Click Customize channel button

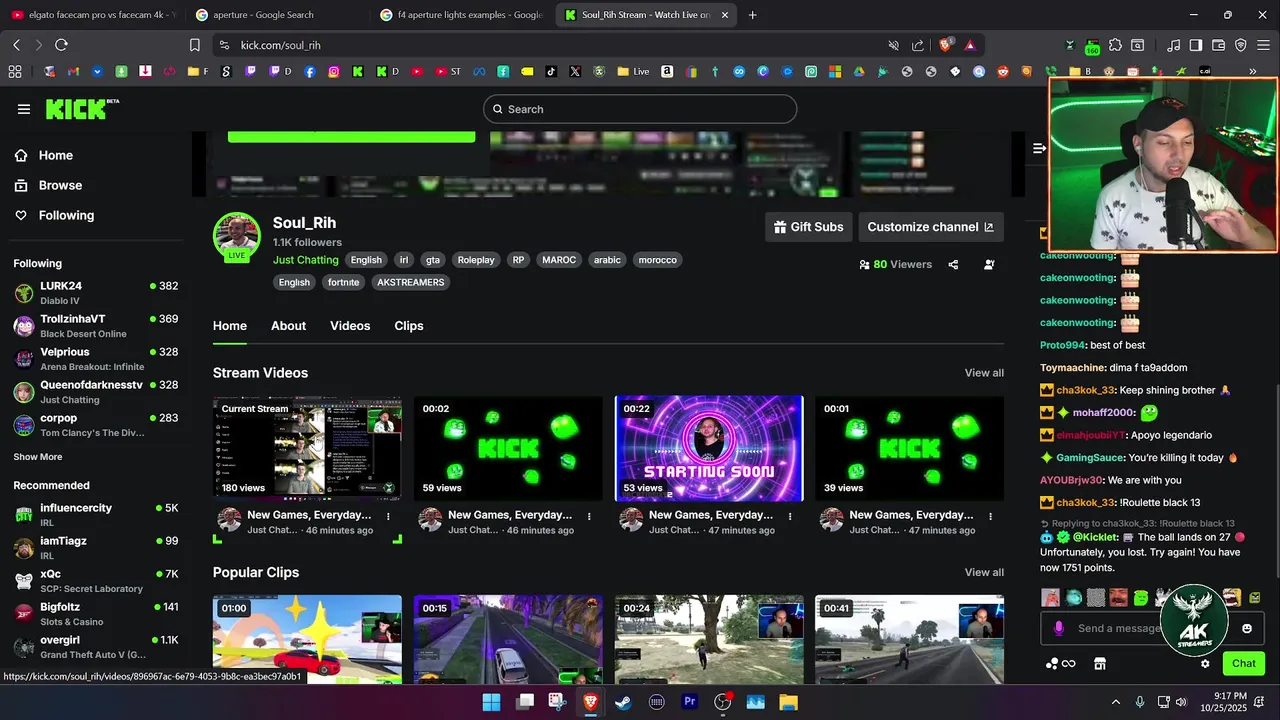click(930, 227)
